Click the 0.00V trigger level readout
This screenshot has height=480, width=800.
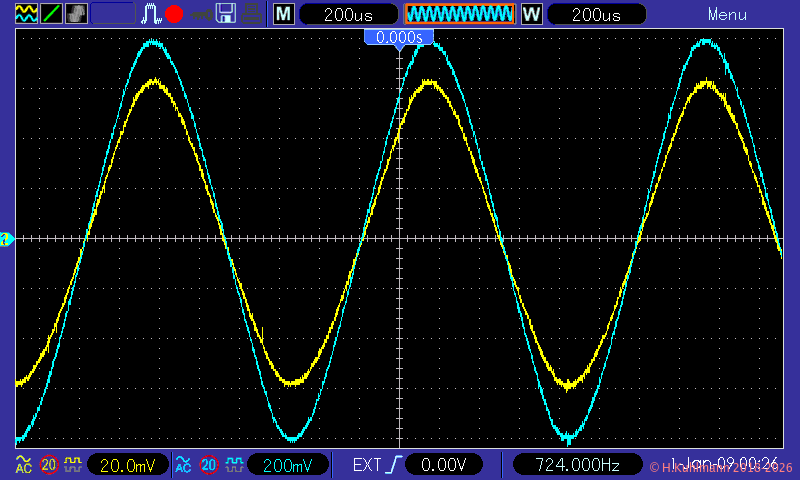441,465
